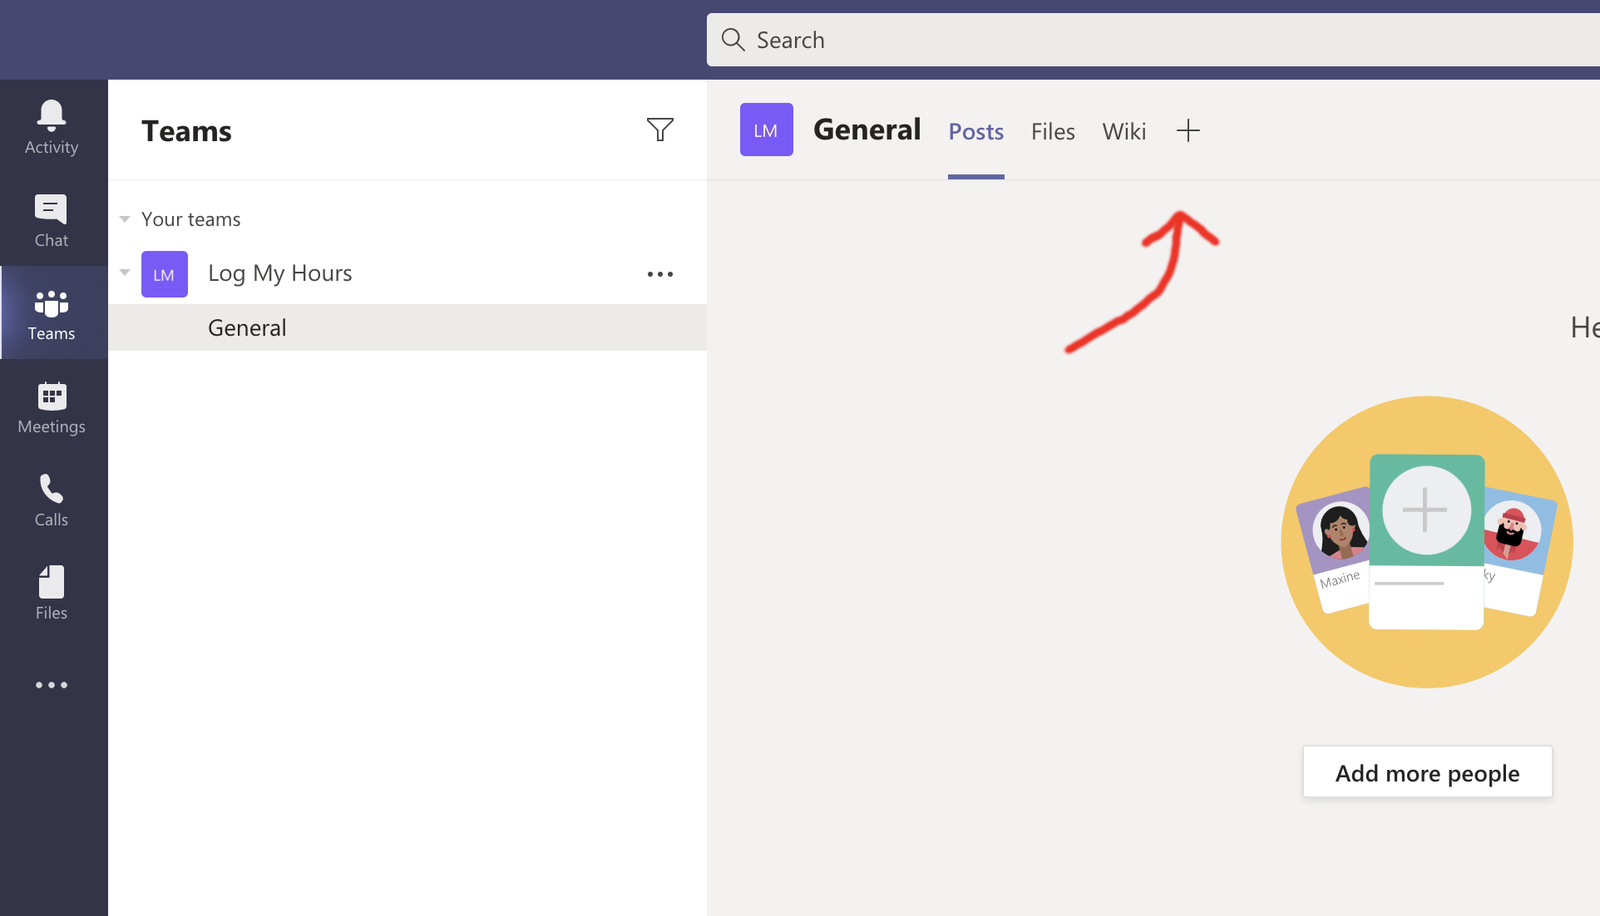Collapse the Your teams section

click(125, 219)
